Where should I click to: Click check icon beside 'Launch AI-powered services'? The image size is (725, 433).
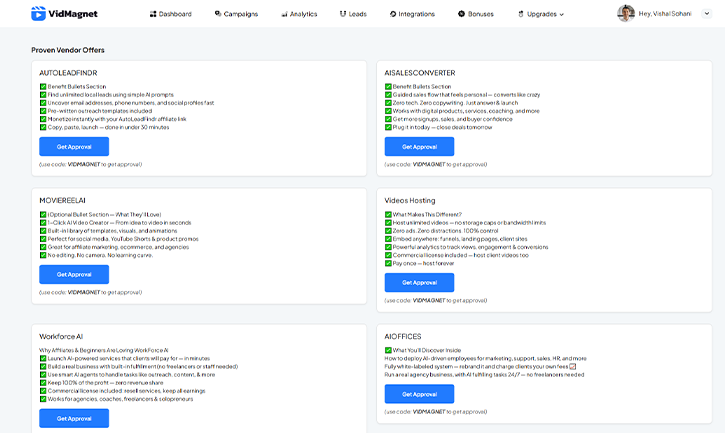pos(43,359)
